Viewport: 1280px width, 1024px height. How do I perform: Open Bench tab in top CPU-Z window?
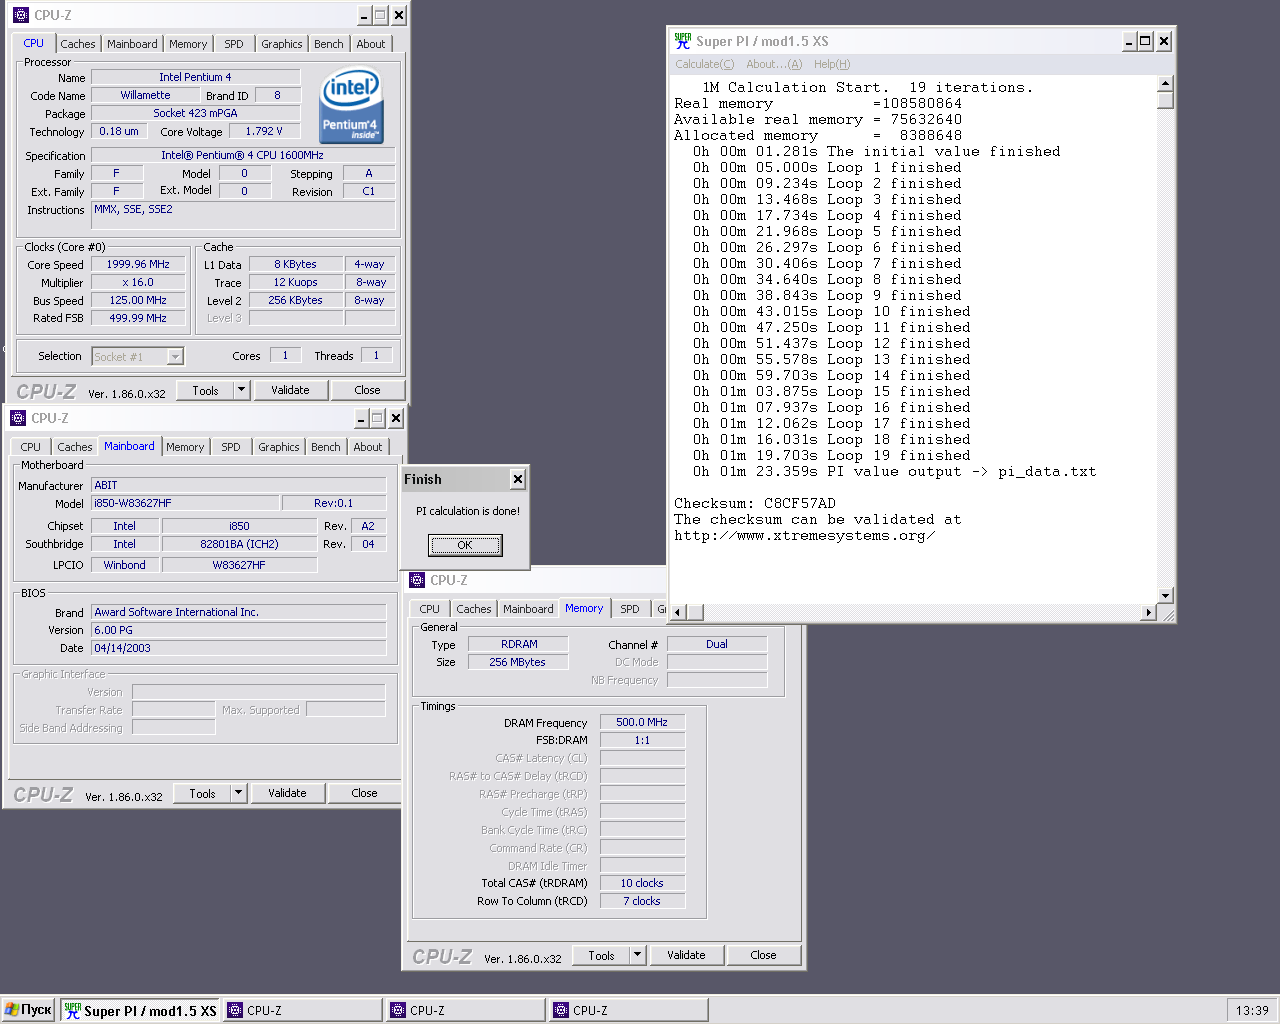(x=328, y=44)
